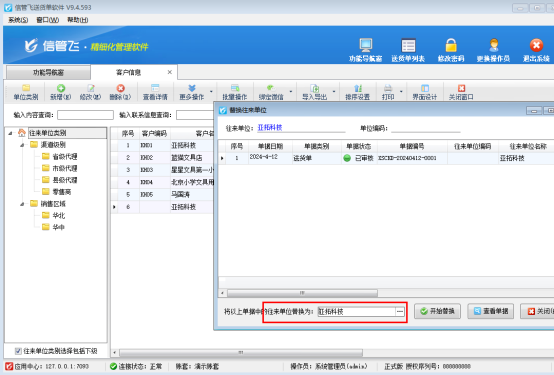Open 单位类别 folder toolbar icon
This screenshot has height=375, width=554.
26,88
